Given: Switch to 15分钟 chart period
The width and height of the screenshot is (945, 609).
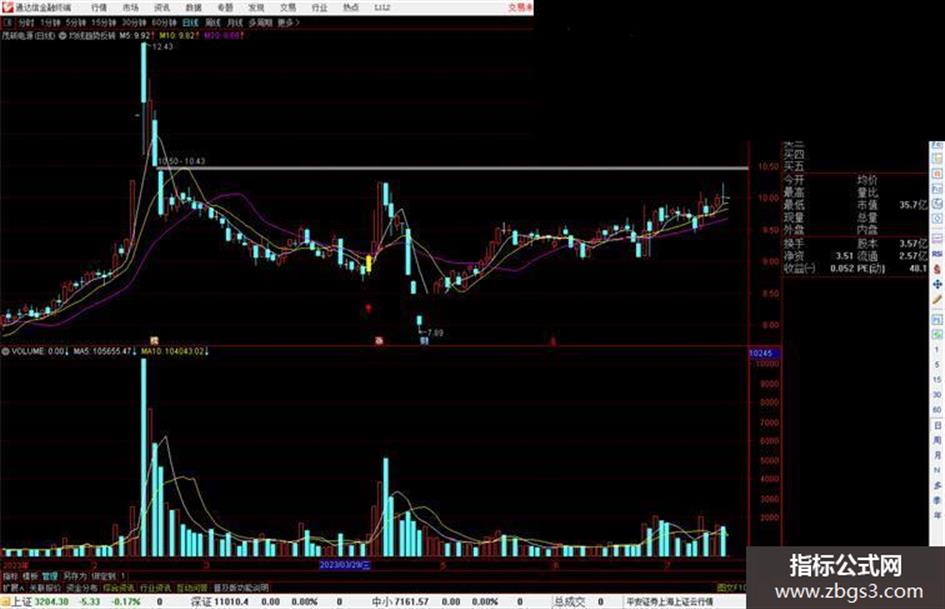Looking at the screenshot, I should point(104,22).
